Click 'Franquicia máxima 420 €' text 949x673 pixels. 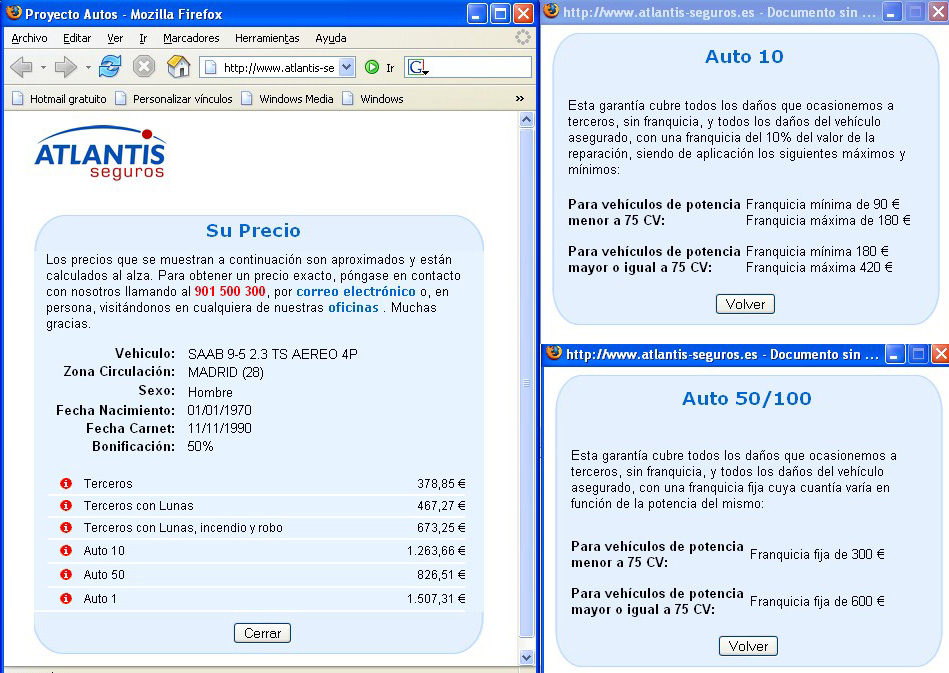(819, 267)
